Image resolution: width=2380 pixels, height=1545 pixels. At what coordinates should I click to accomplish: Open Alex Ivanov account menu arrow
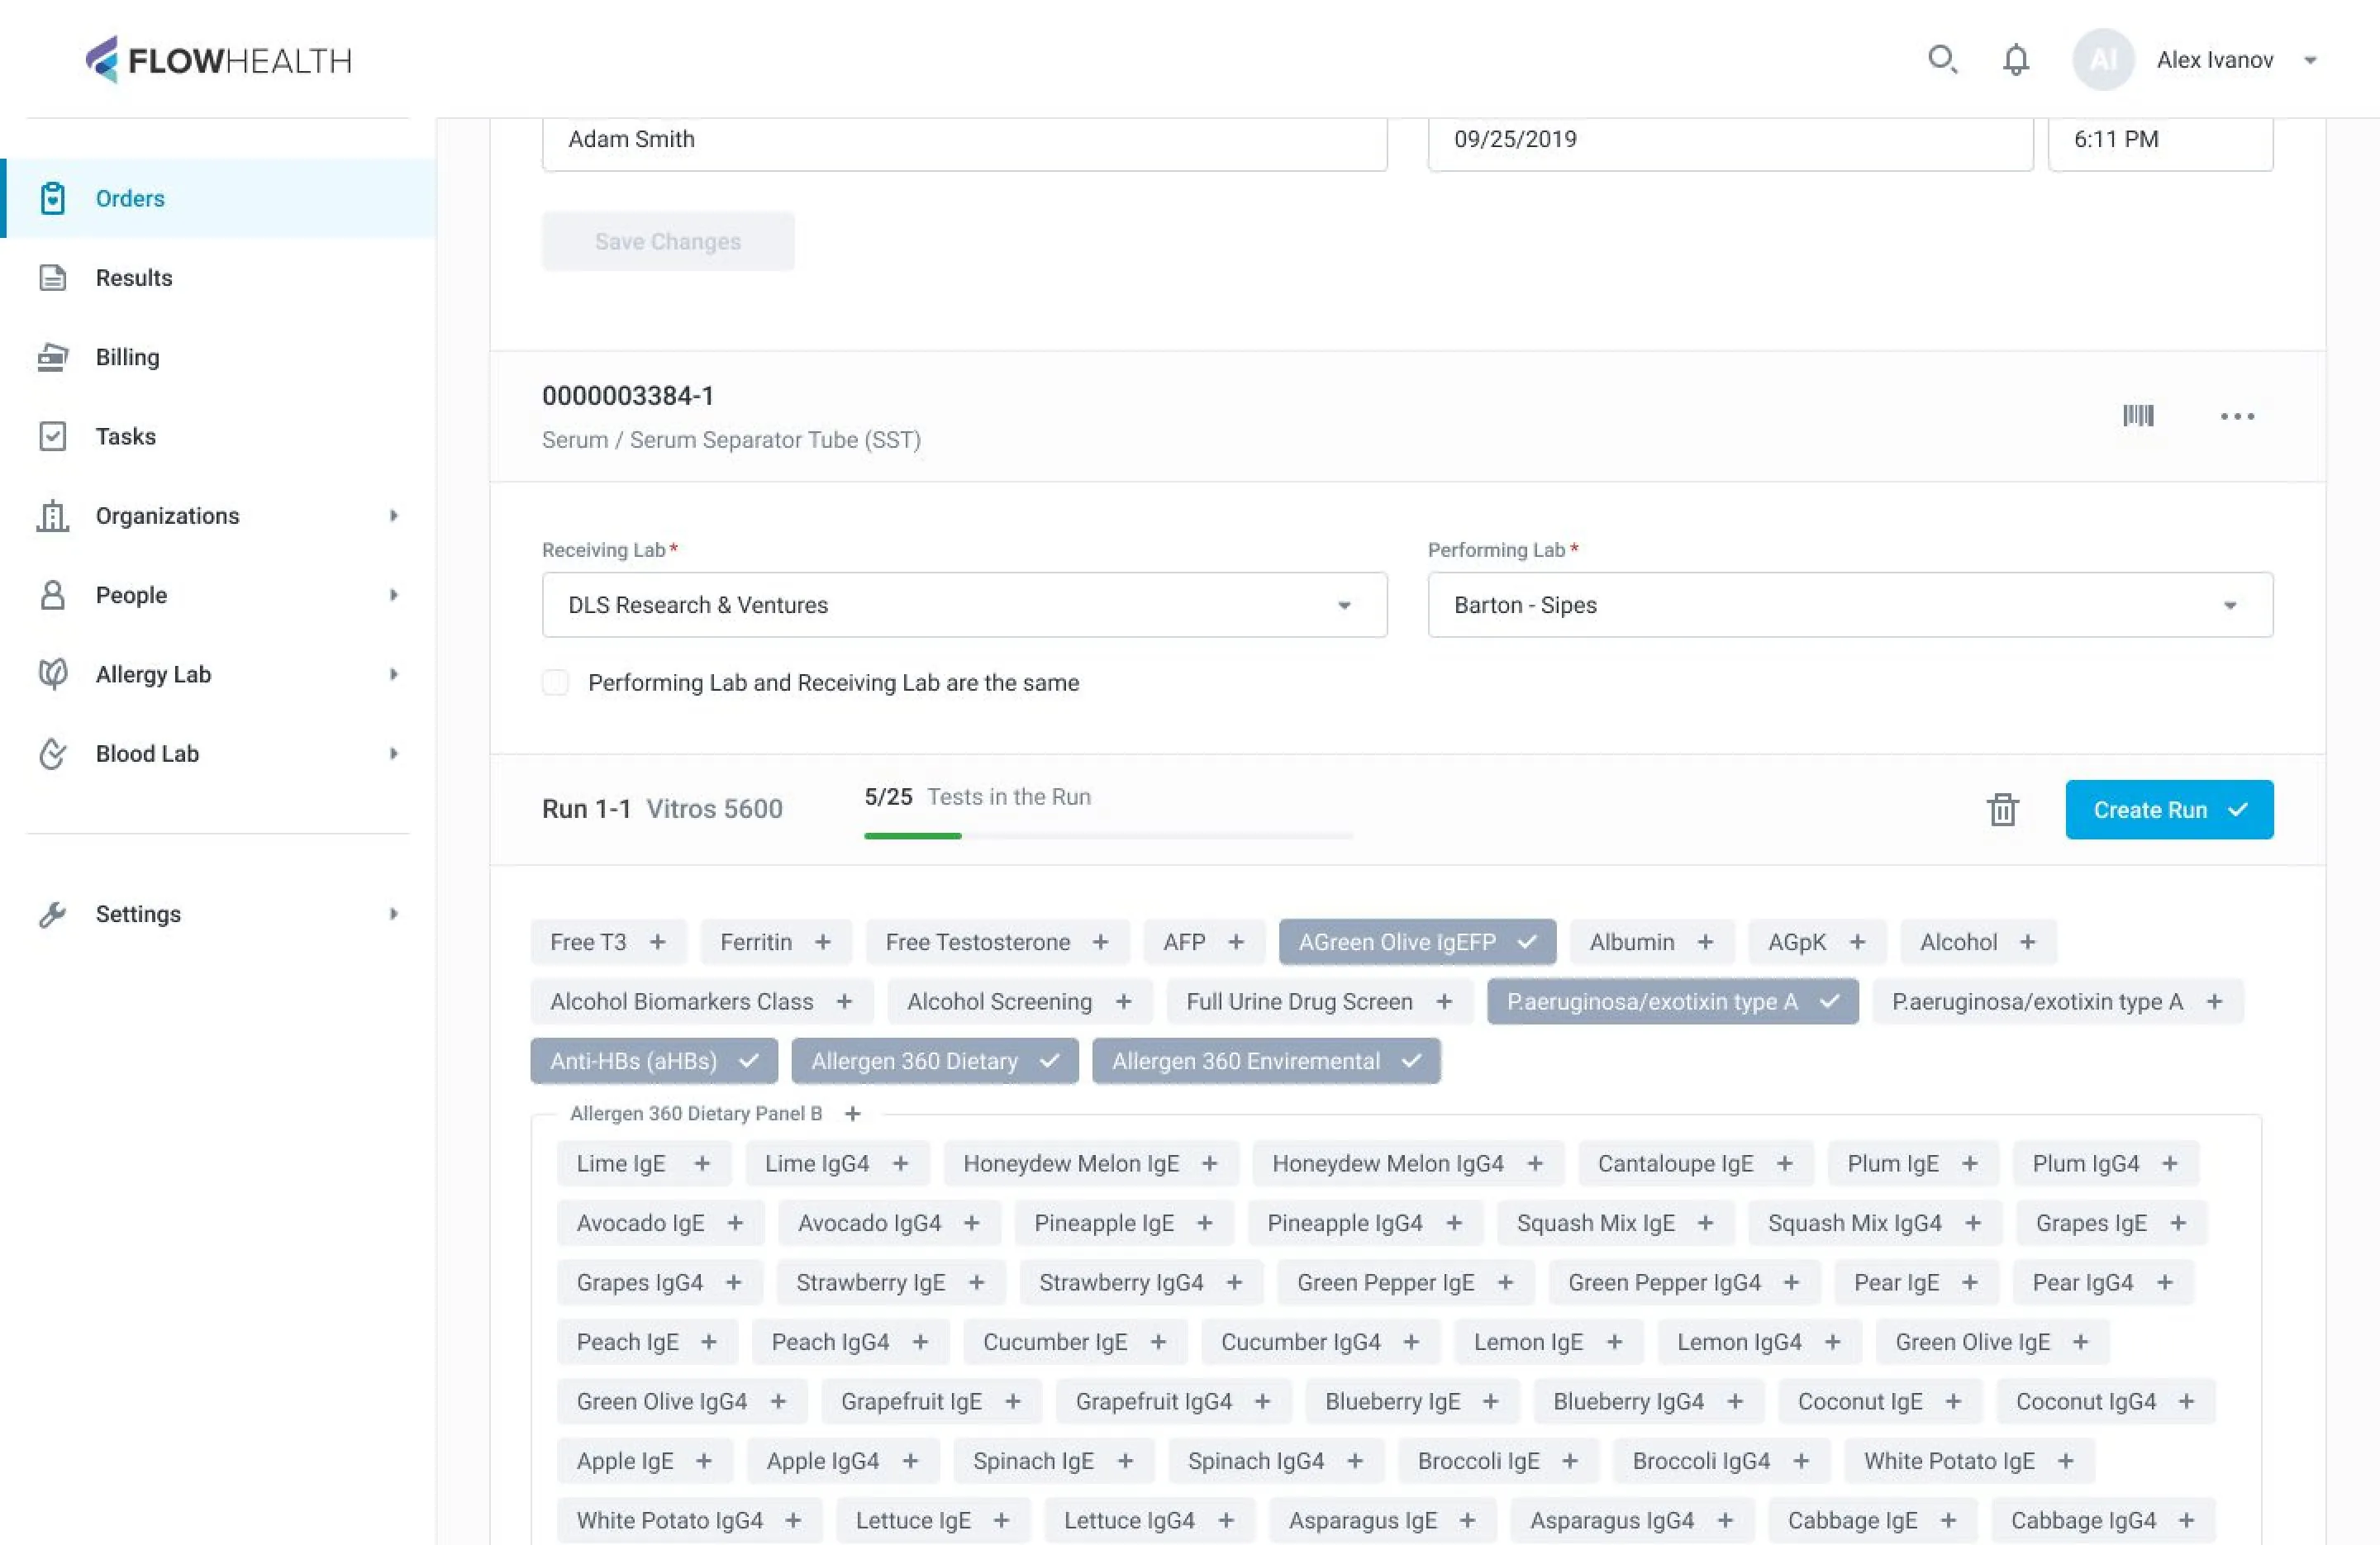[x=2310, y=61]
